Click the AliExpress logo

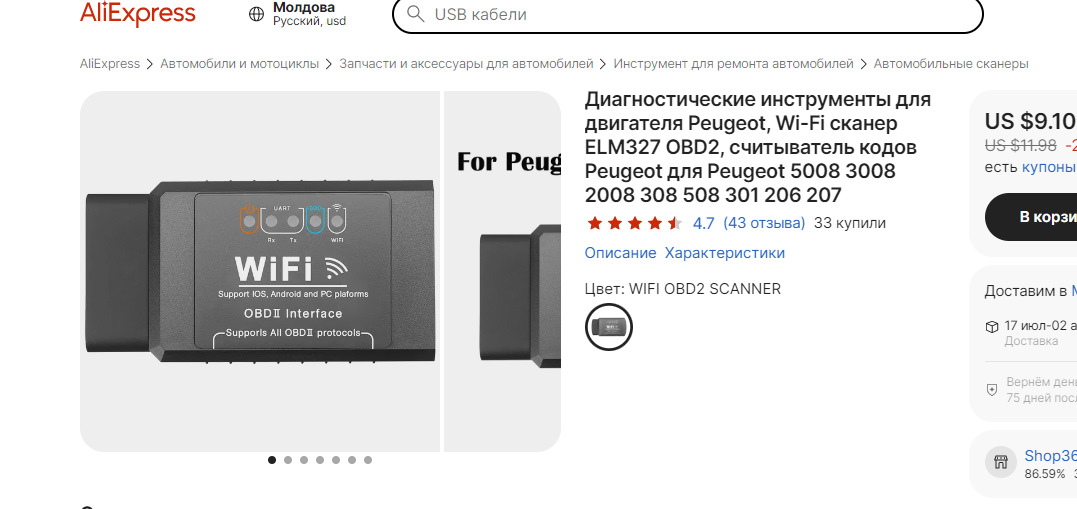click(137, 13)
